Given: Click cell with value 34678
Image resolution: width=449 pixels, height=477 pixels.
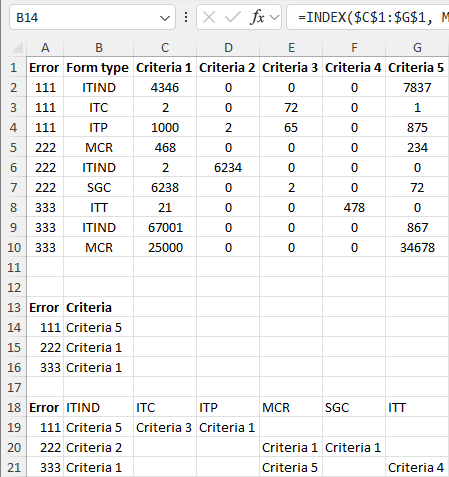Looking at the screenshot, I should coord(417,248).
